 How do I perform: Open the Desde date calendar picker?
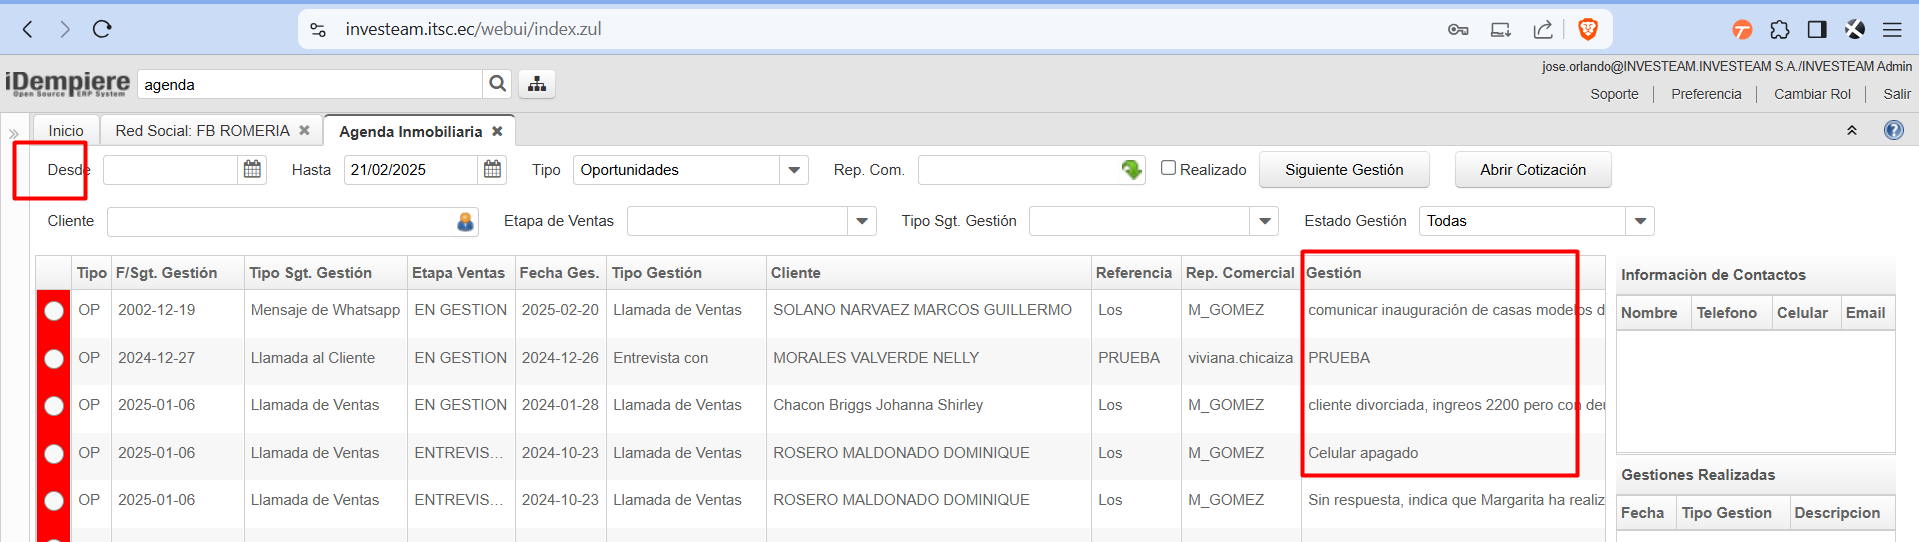pyautogui.click(x=252, y=170)
